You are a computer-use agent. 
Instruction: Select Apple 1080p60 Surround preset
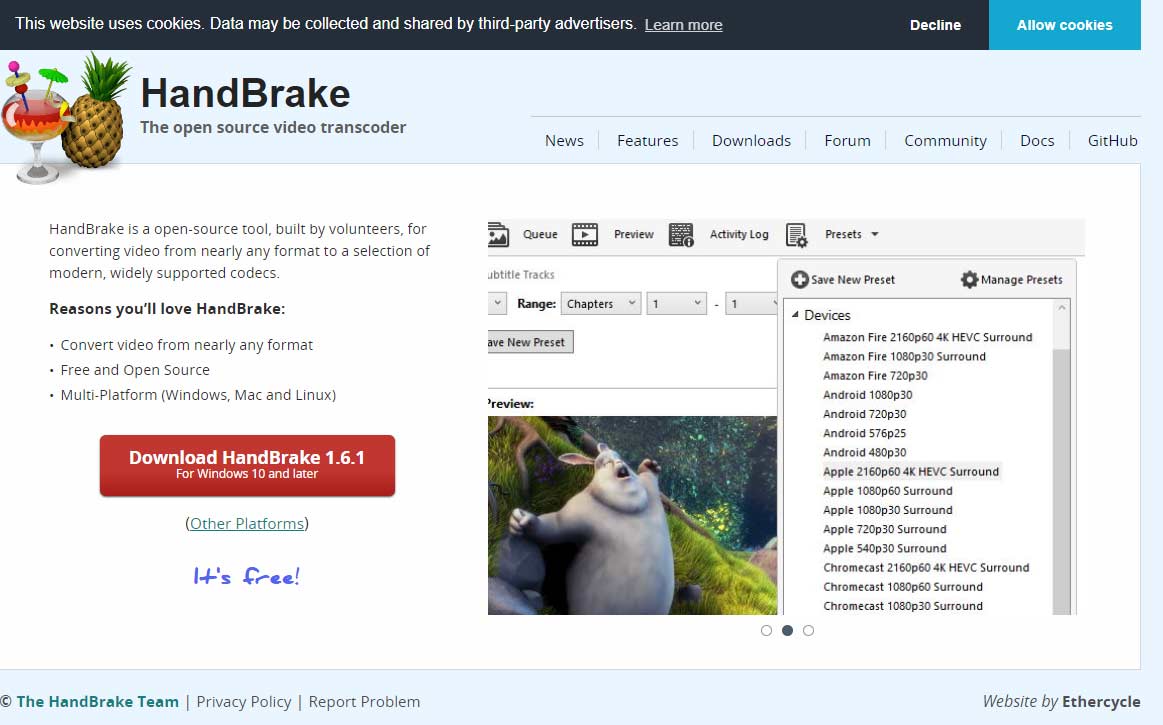click(888, 491)
